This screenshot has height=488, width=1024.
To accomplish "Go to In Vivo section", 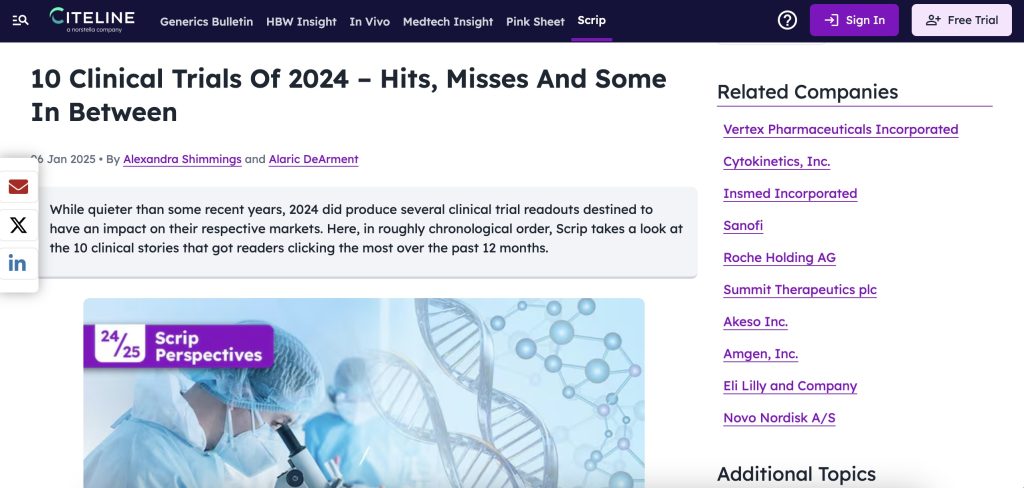I will [x=369, y=21].
